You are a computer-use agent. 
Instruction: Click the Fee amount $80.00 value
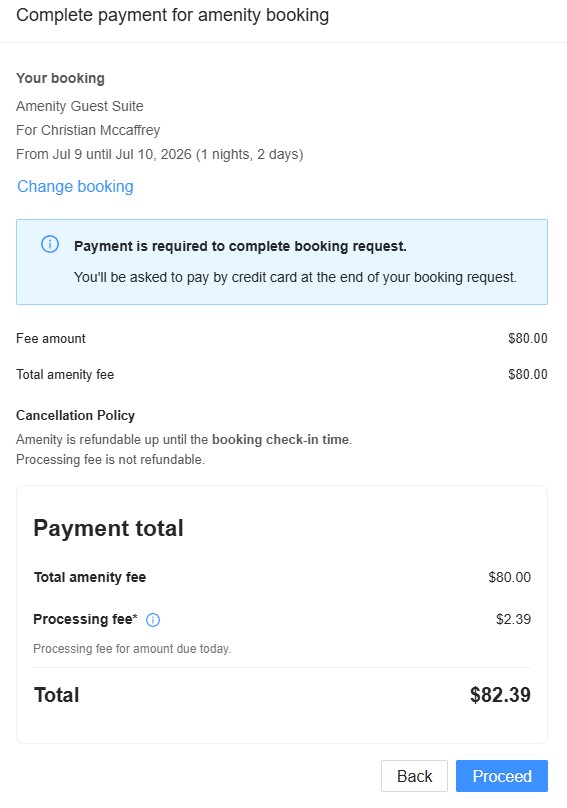click(528, 339)
